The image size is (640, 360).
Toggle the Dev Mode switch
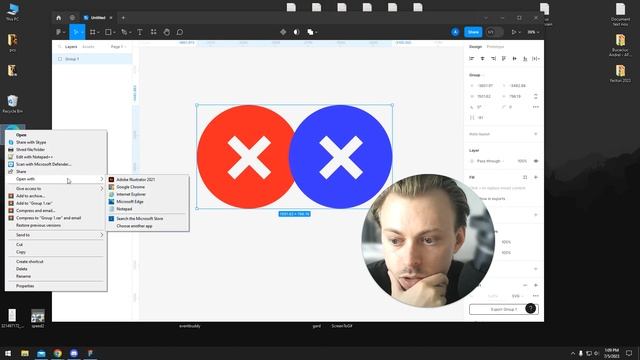pyautogui.click(x=494, y=32)
